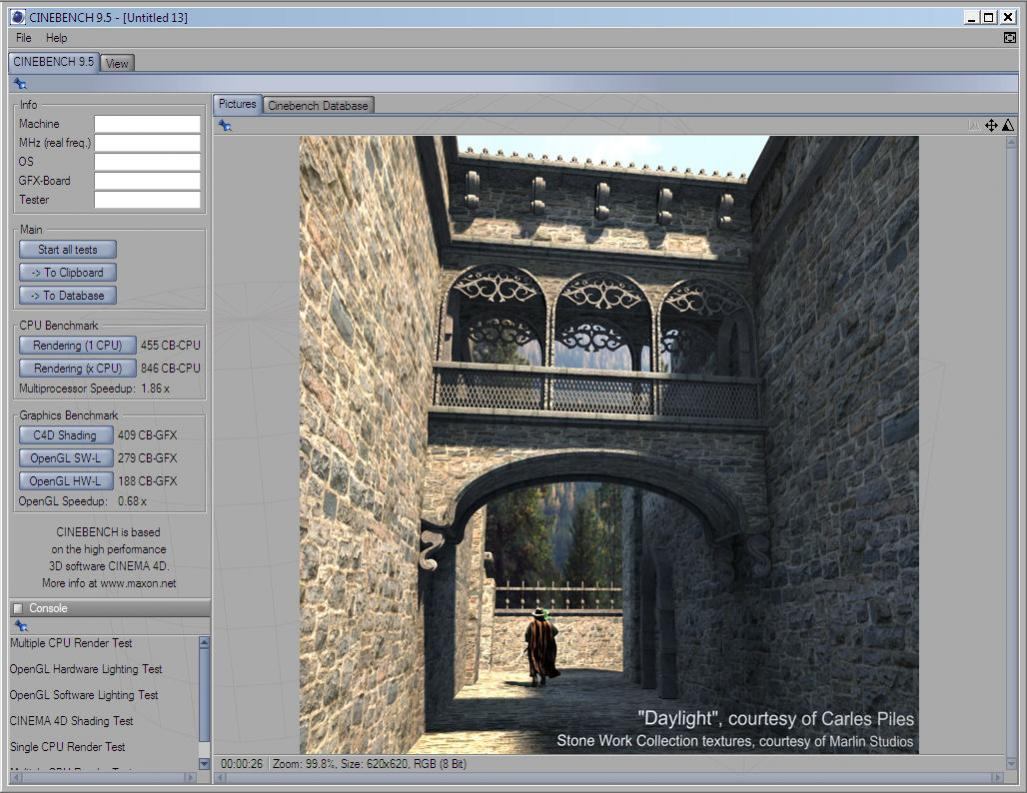Click the console horizontal scroll left arrow

point(17,778)
